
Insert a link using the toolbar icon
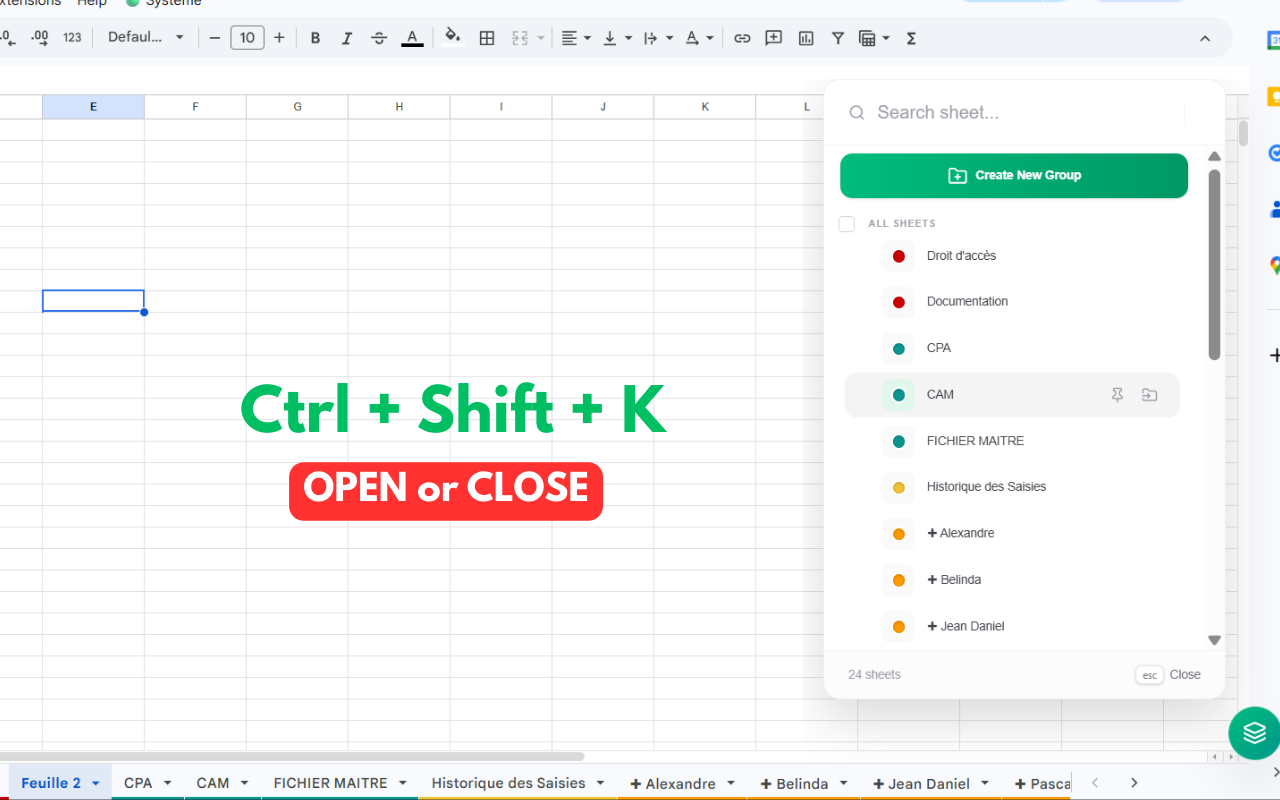pyautogui.click(x=742, y=37)
